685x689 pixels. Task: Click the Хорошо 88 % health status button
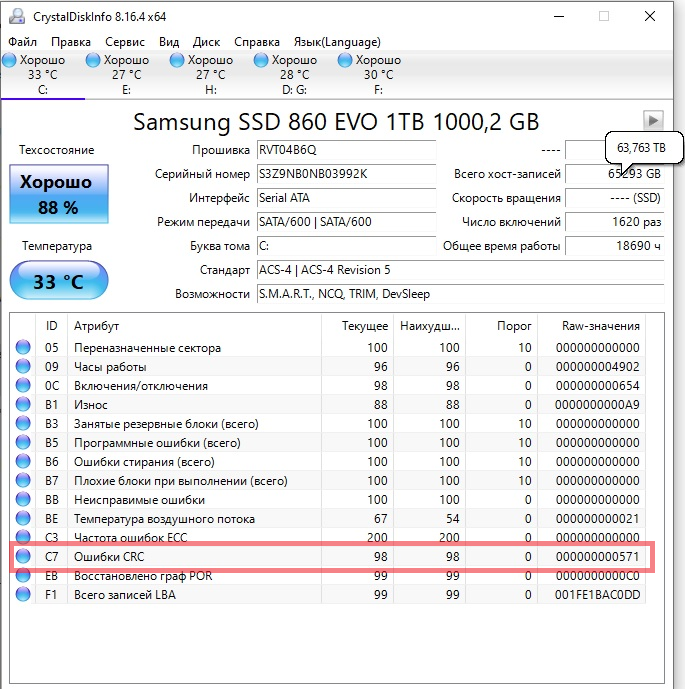pyautogui.click(x=59, y=194)
